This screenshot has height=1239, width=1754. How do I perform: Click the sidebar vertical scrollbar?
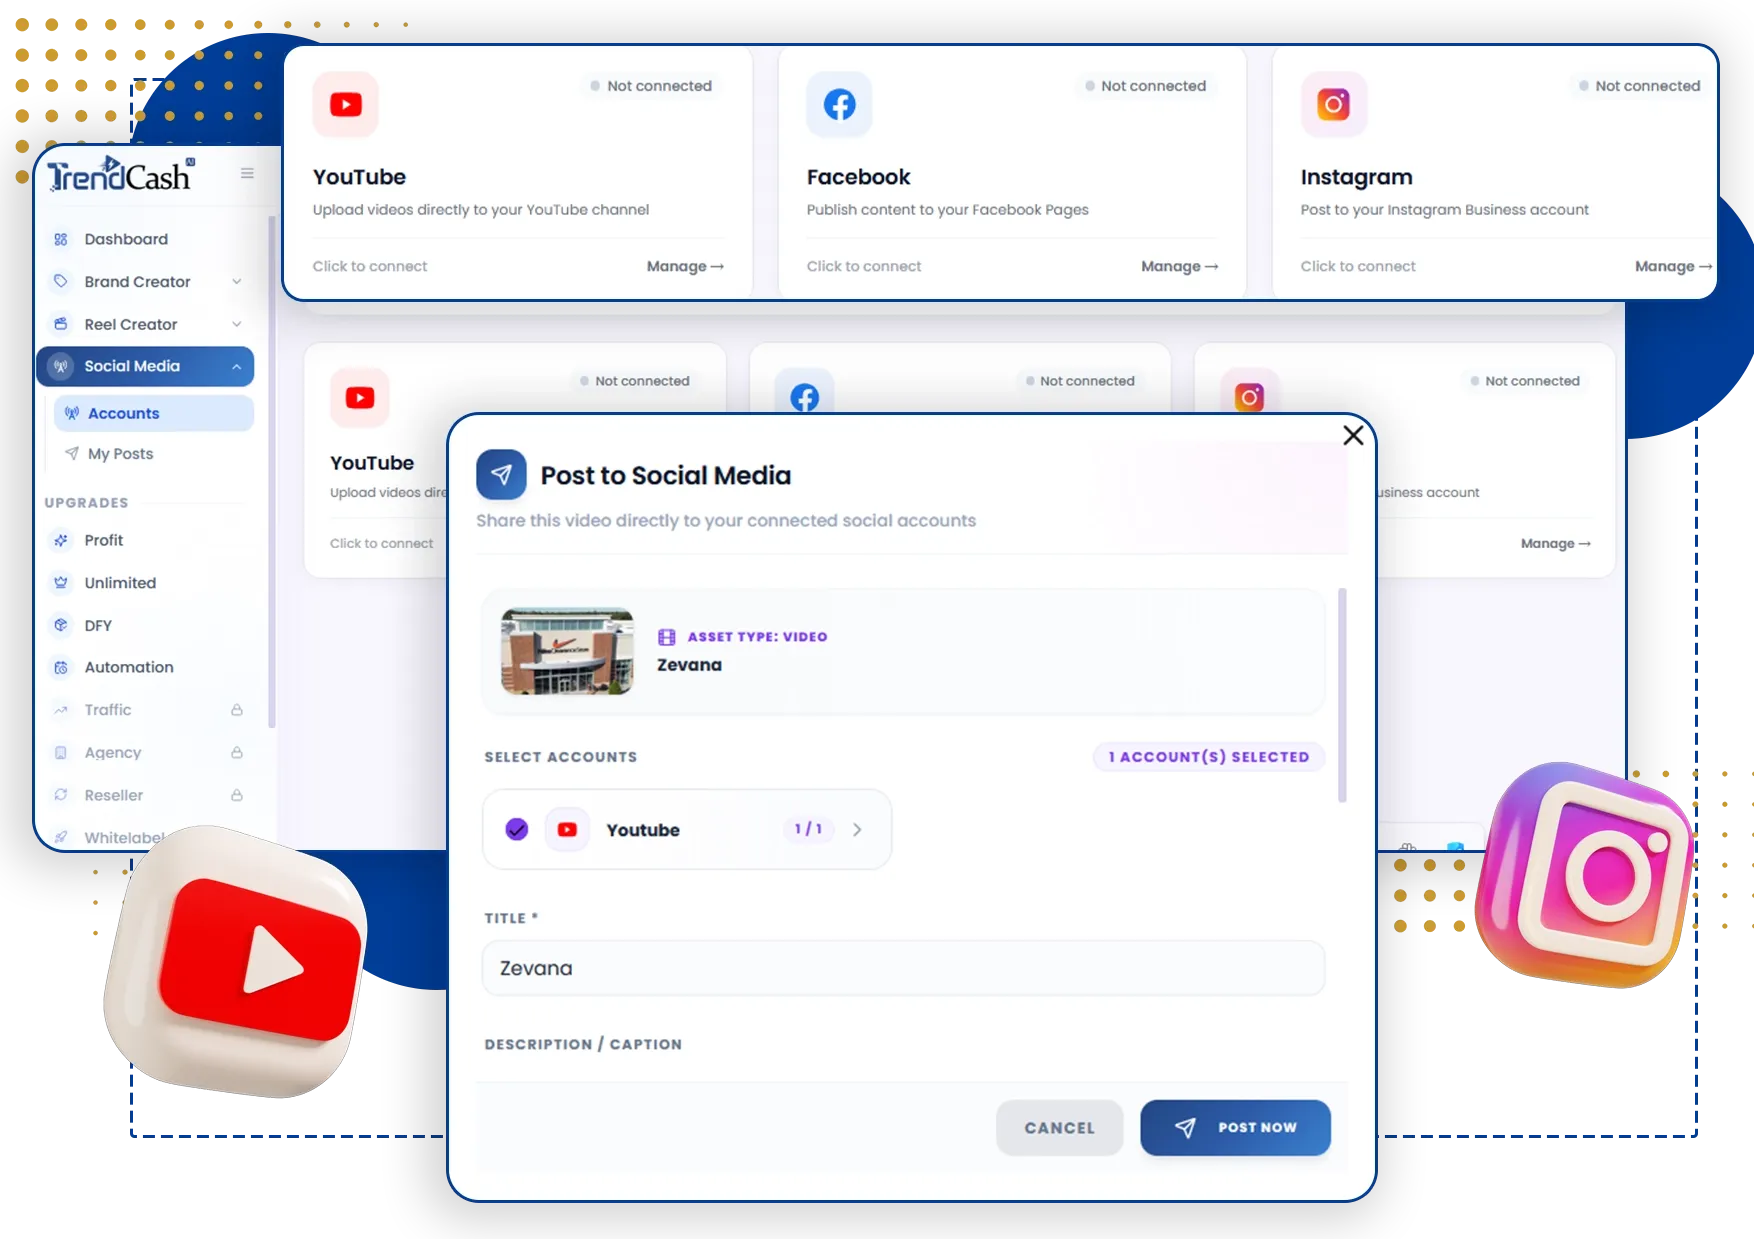272,470
